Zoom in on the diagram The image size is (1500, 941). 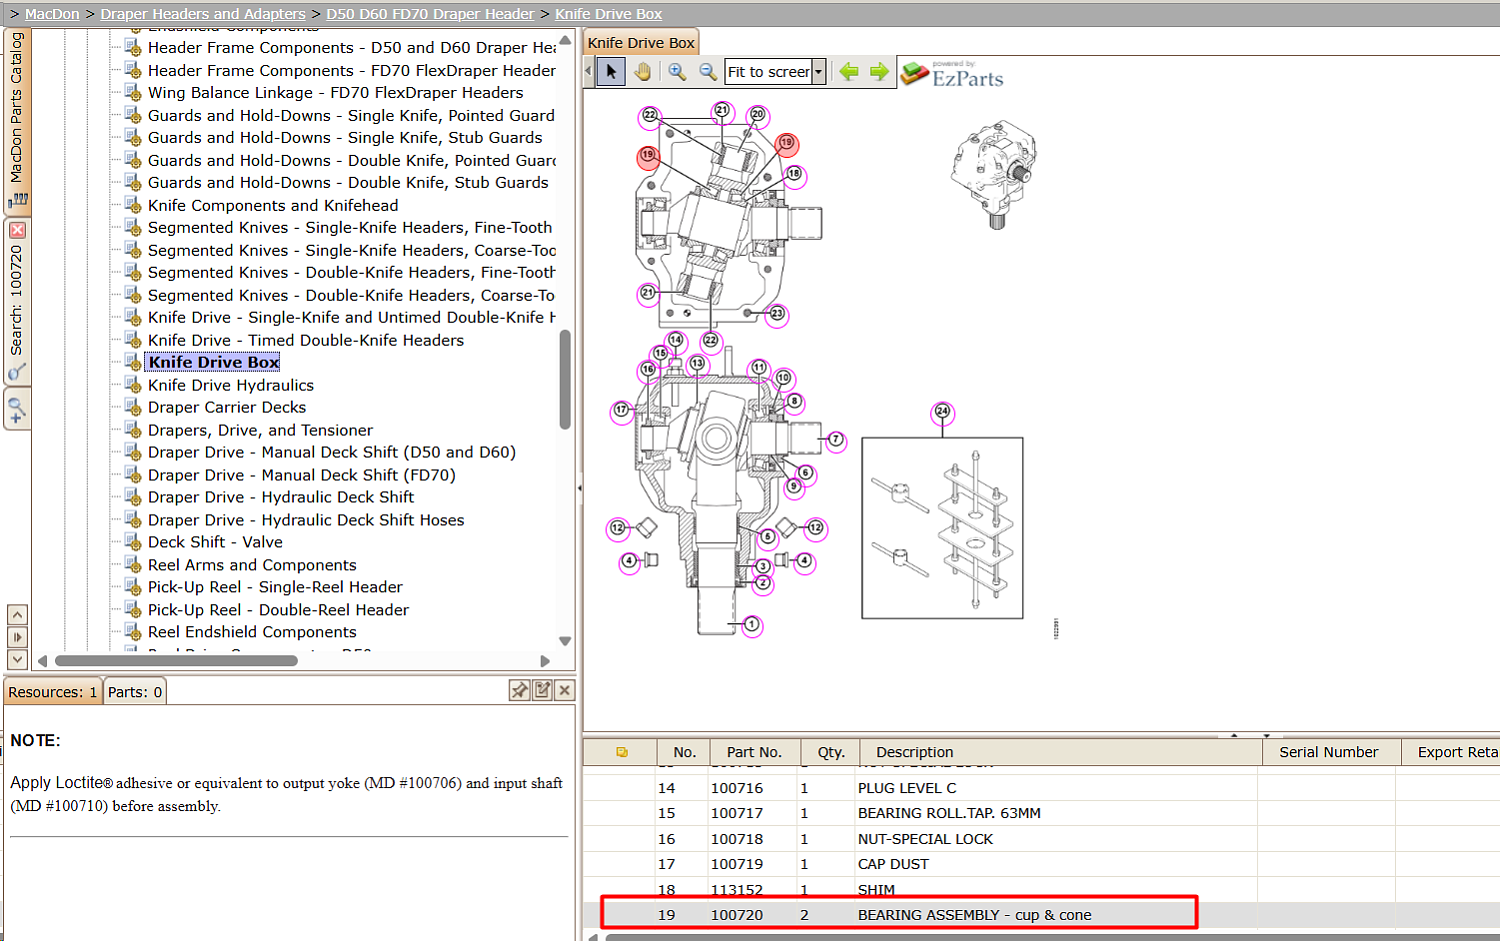point(677,72)
